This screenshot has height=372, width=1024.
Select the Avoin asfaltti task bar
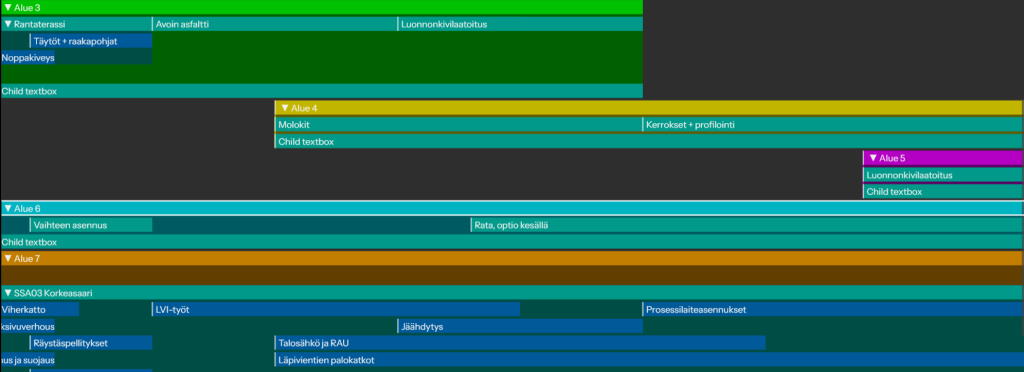[x=275, y=24]
